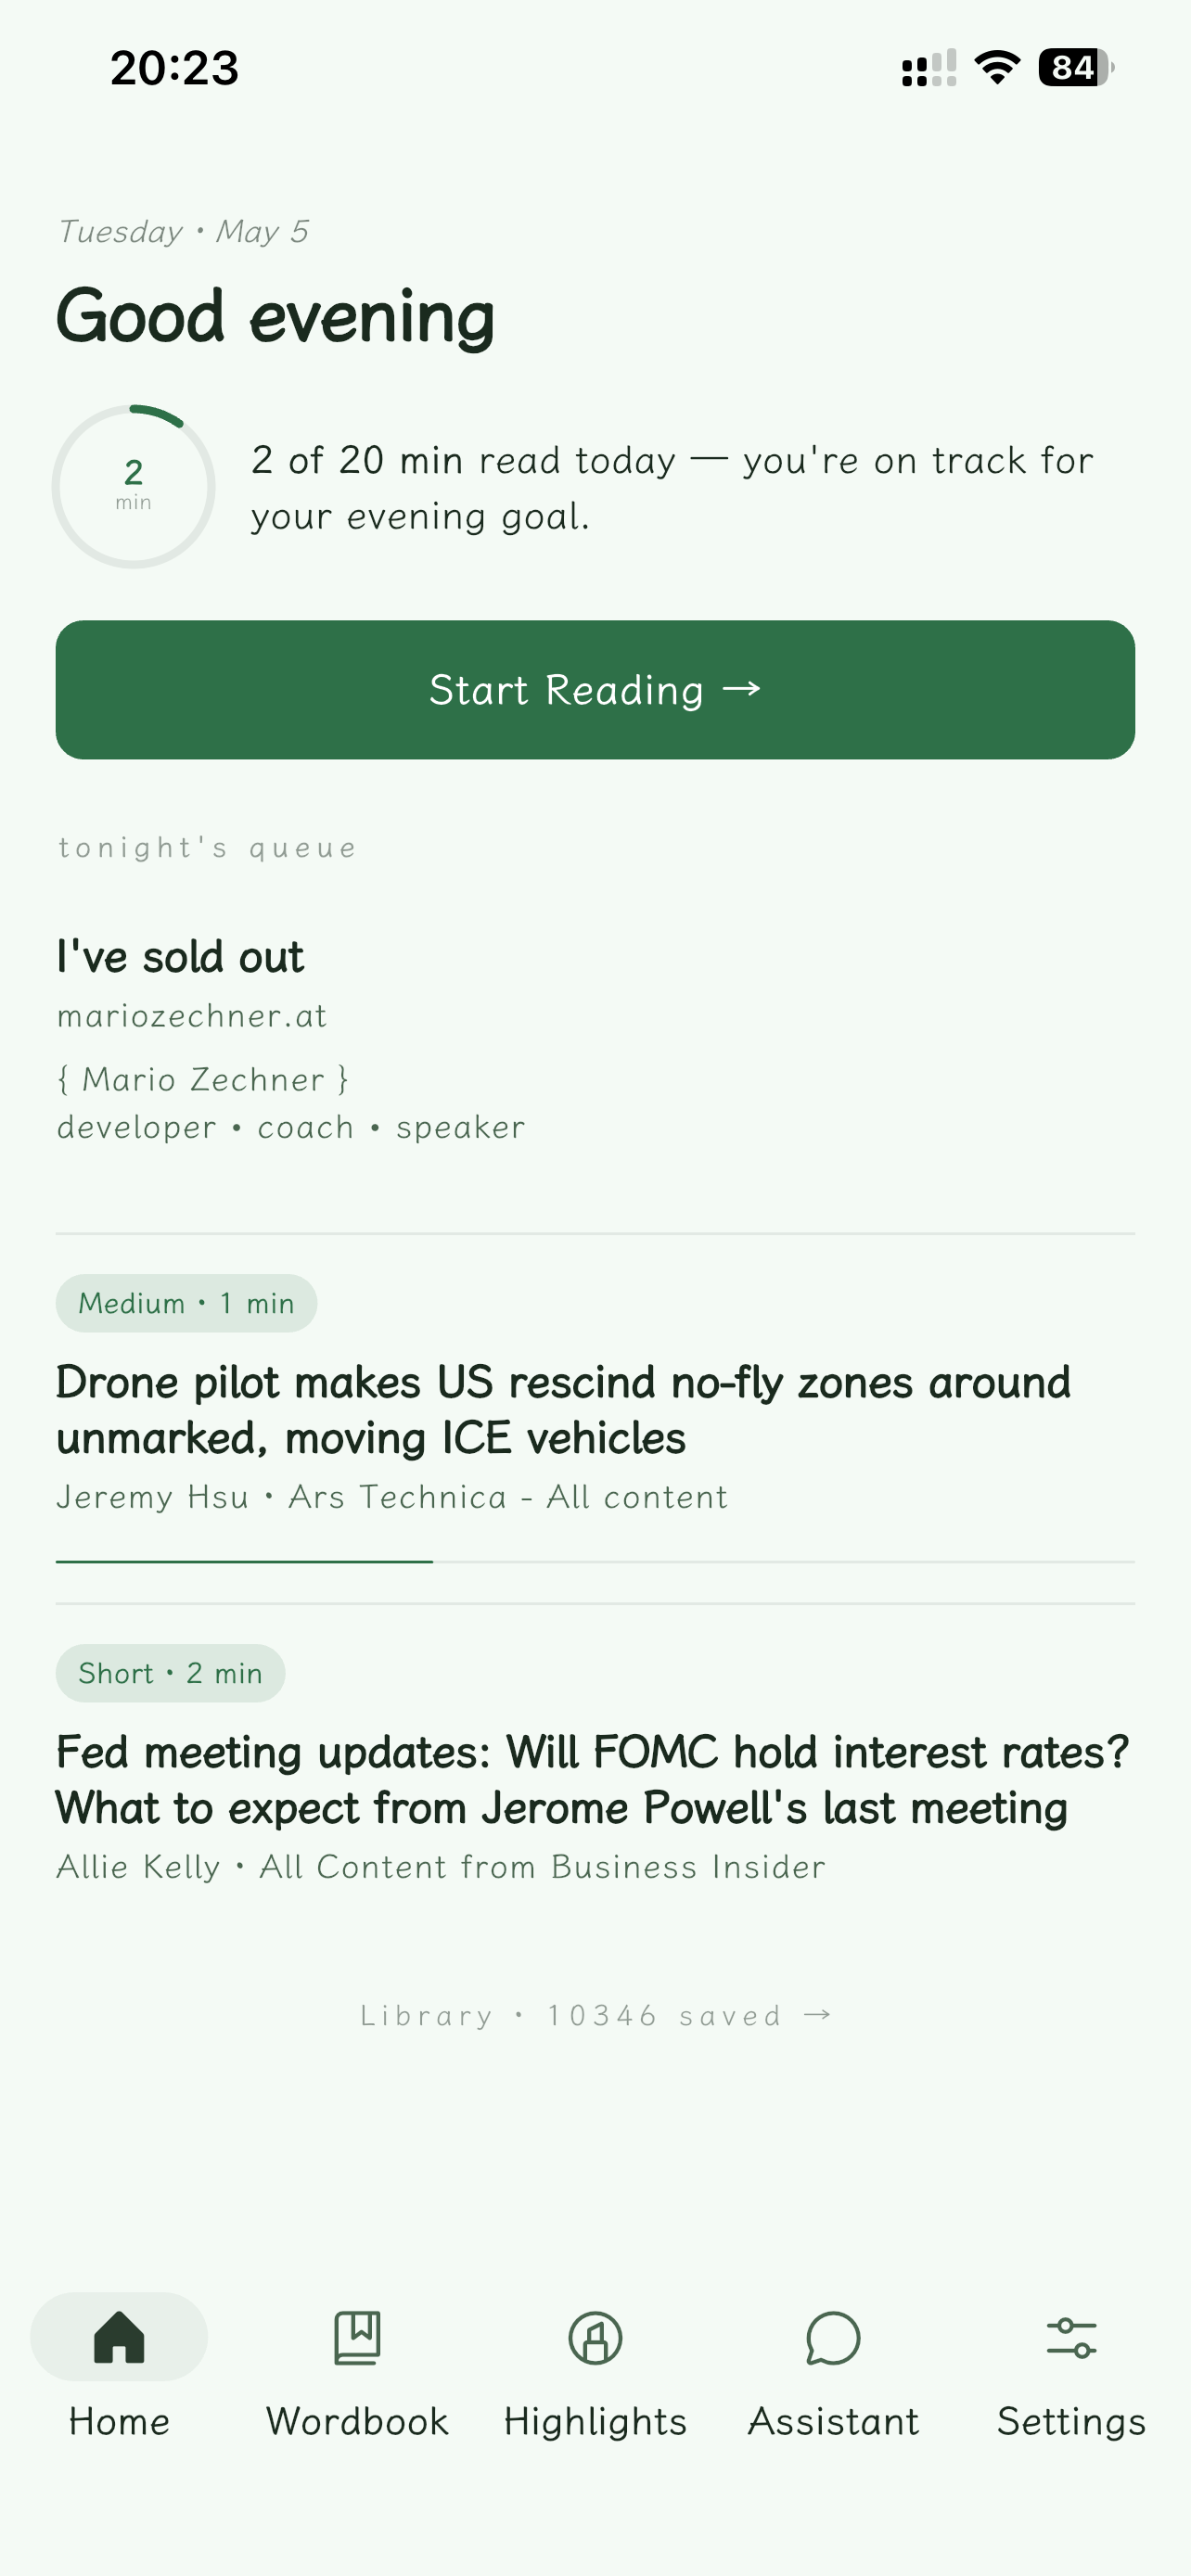Open the Wordbook bookmark icon
The image size is (1191, 2576).
click(357, 2337)
